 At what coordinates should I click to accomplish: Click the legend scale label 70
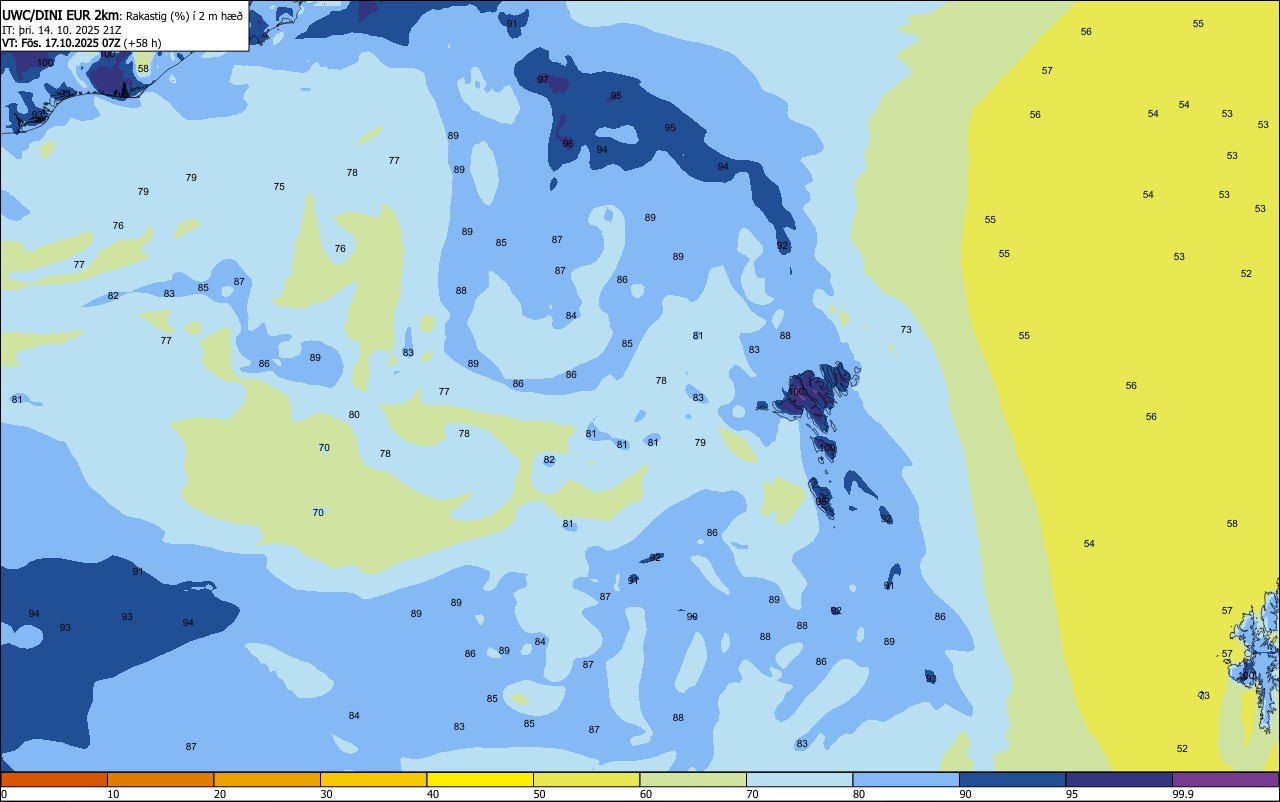(752, 794)
